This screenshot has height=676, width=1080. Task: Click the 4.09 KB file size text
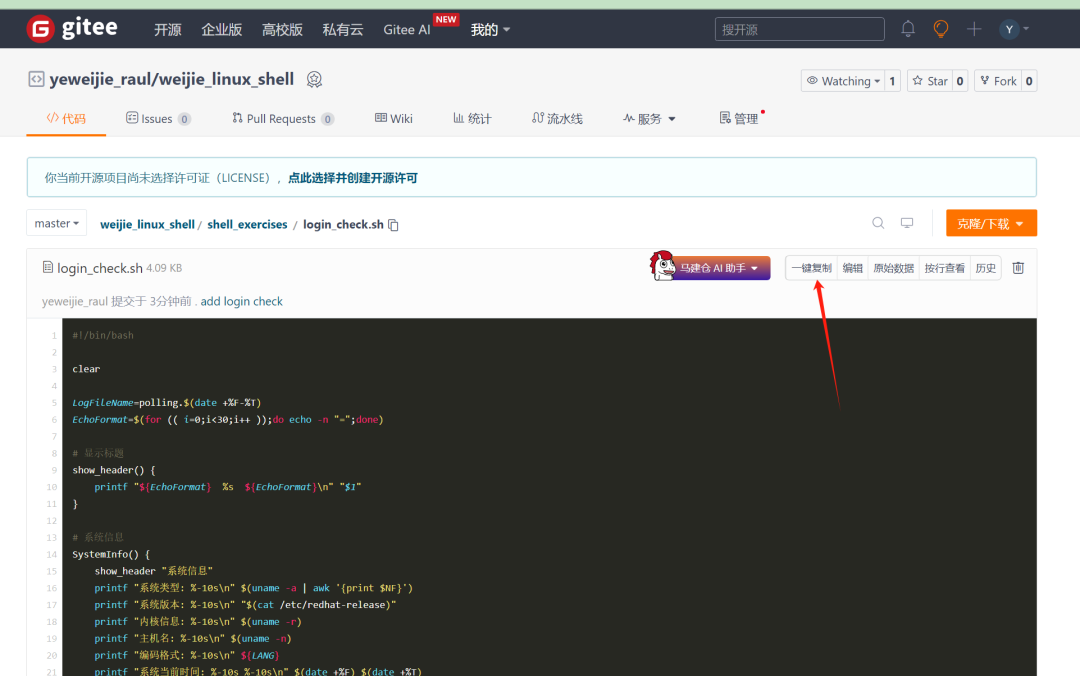[164, 268]
